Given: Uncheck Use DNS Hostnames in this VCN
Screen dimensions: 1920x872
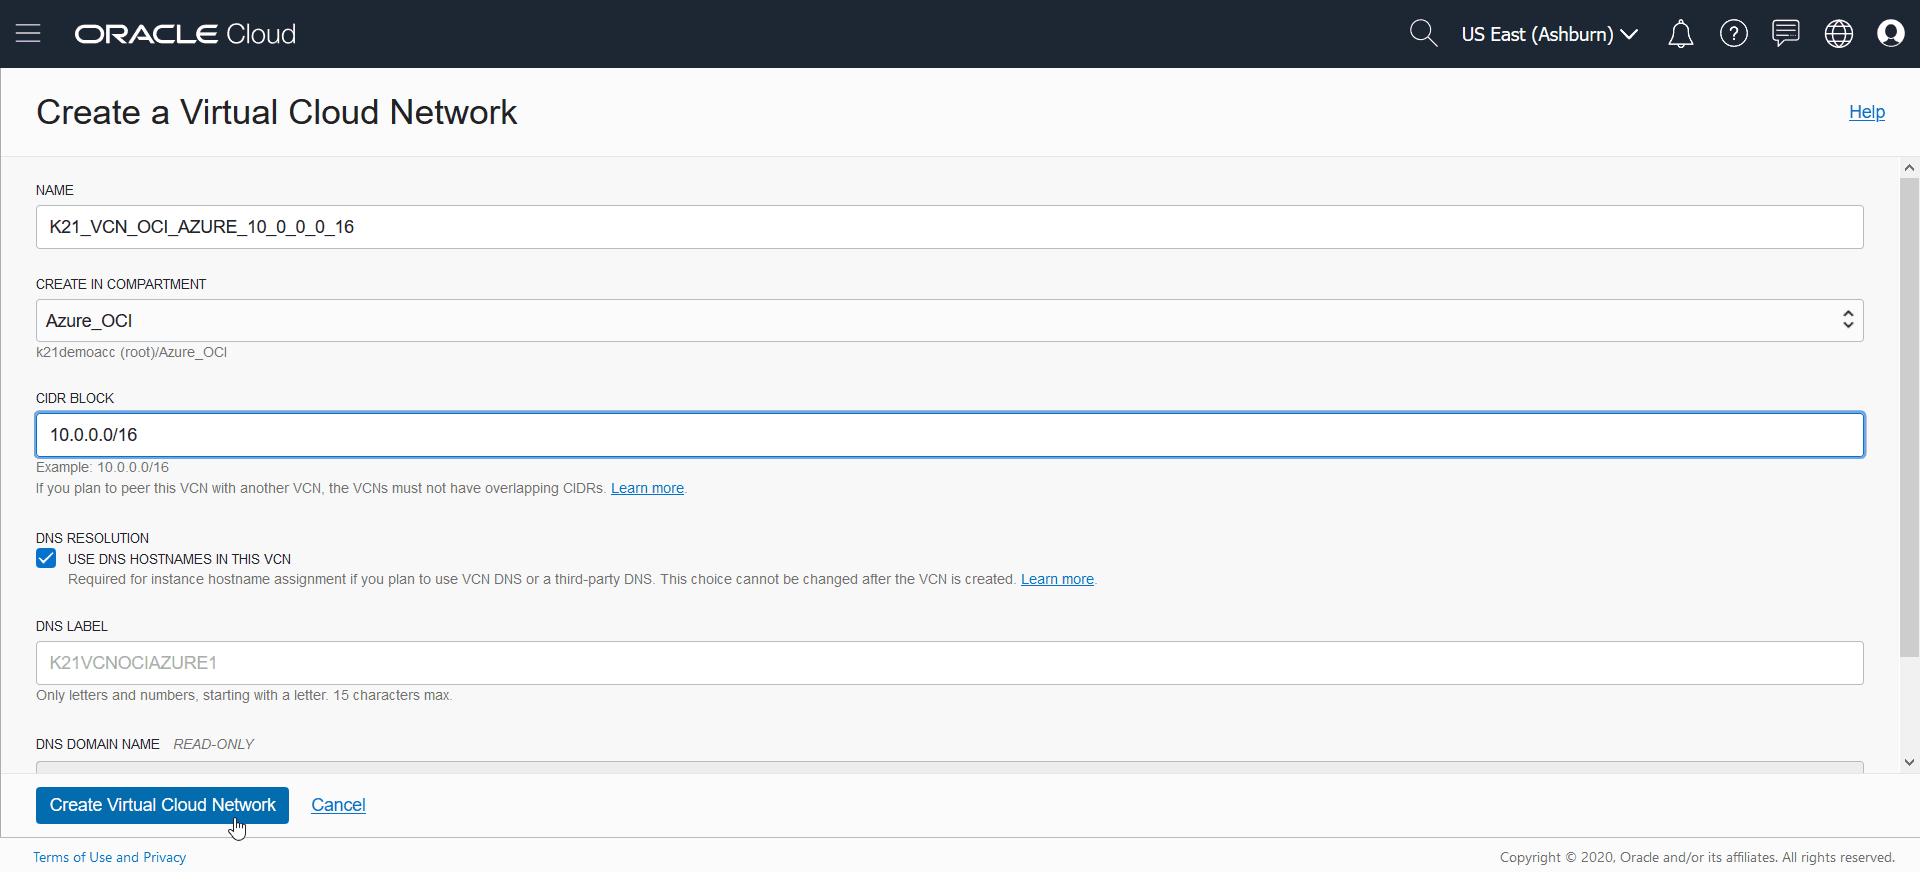Looking at the screenshot, I should [x=46, y=558].
